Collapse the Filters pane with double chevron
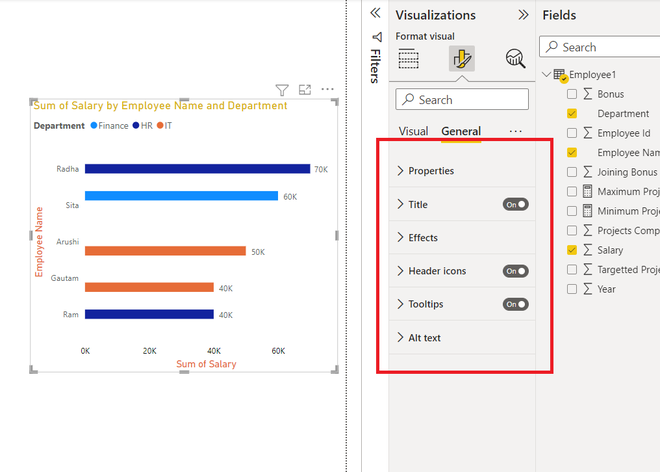Viewport: 660px width, 472px height. pos(375,13)
